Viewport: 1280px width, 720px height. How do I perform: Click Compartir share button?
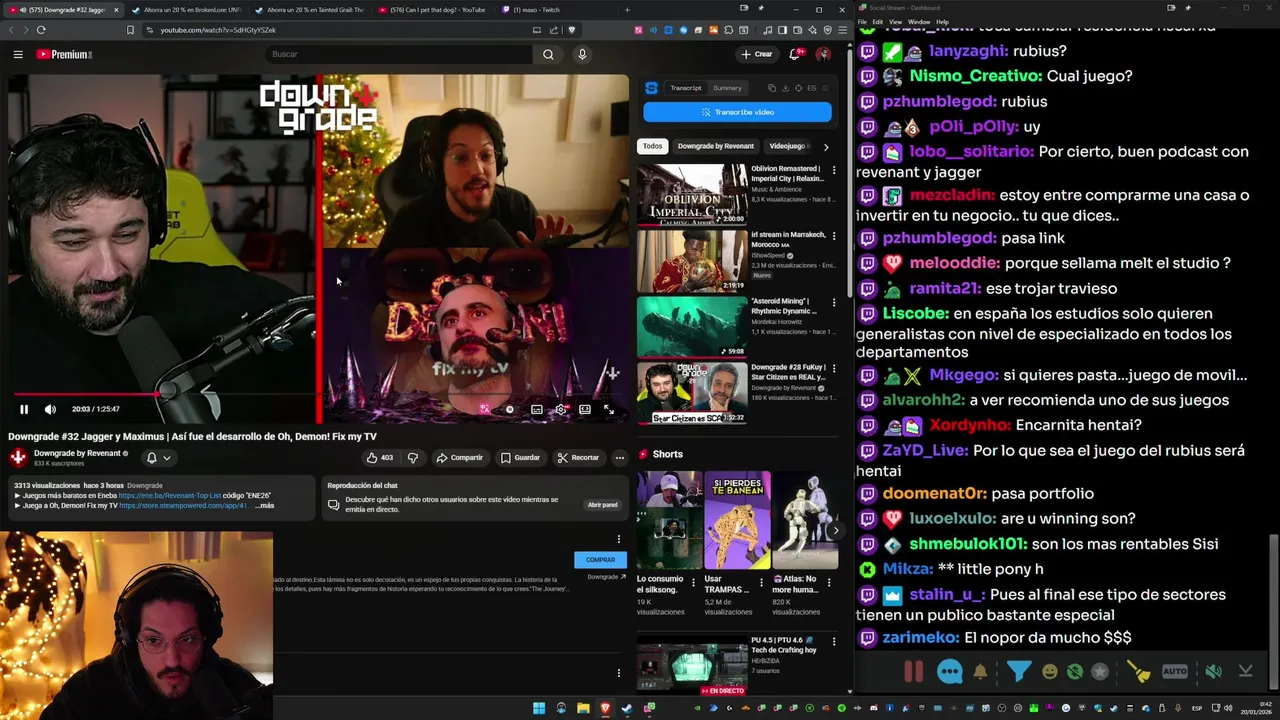pyautogui.click(x=460, y=458)
